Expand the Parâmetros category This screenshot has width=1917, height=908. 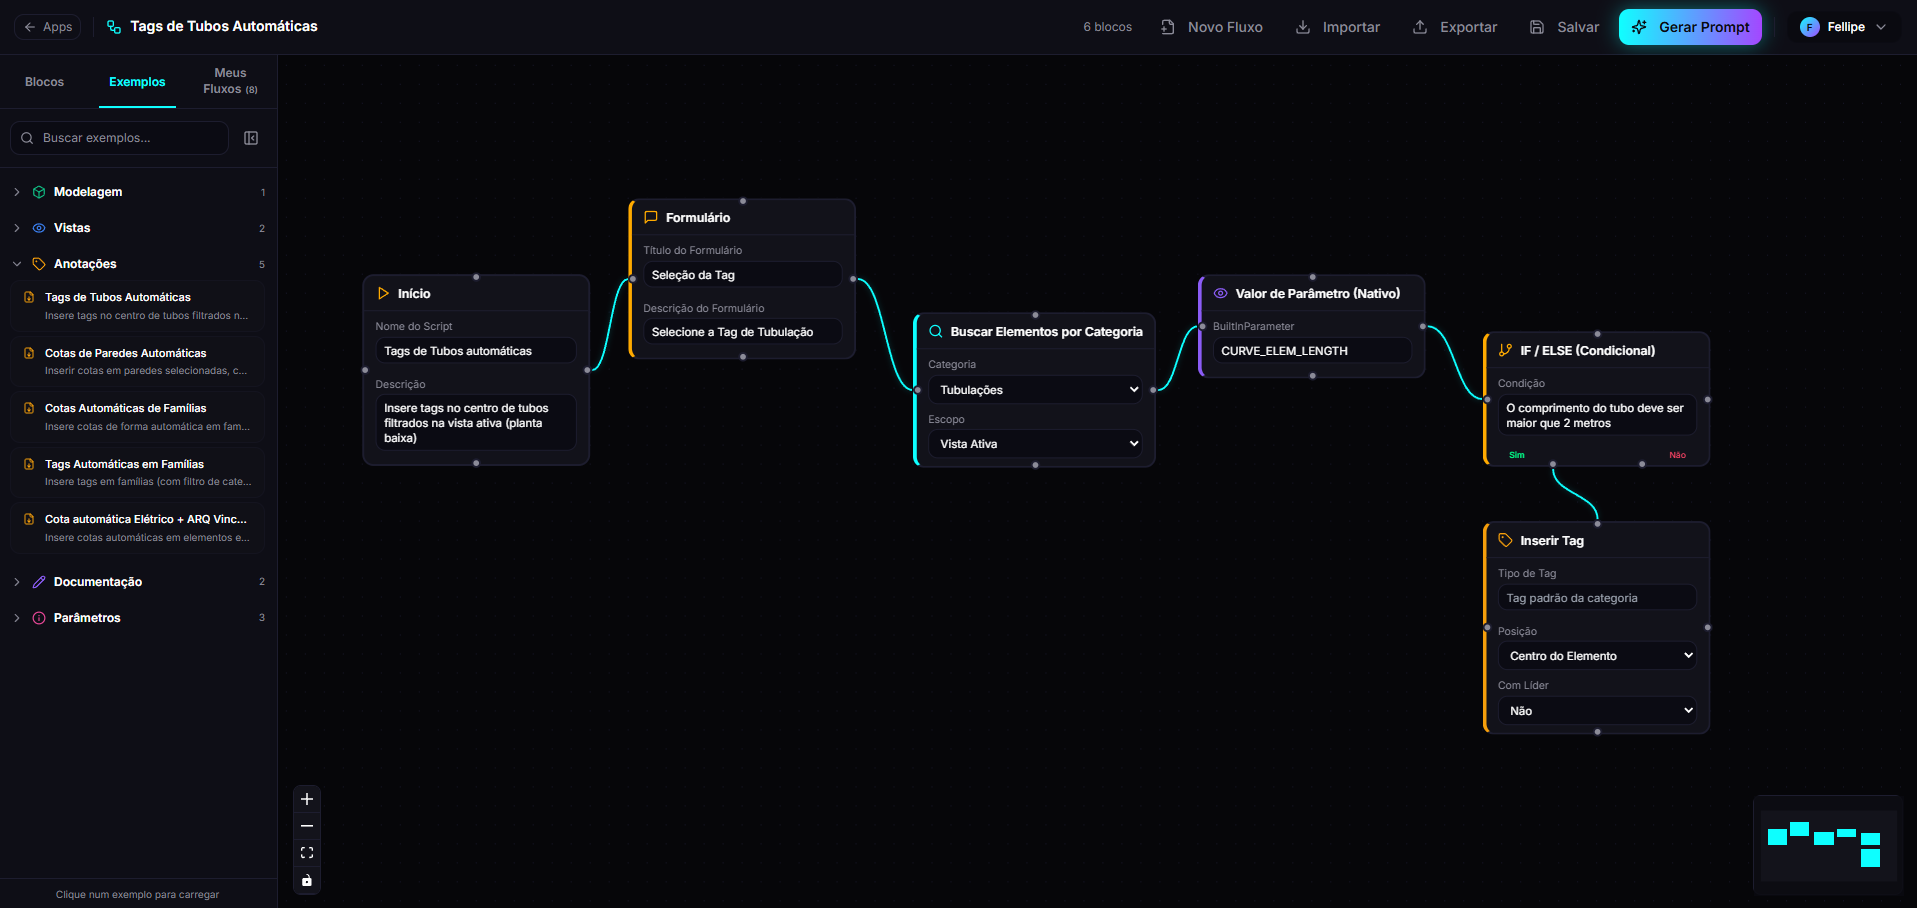pyautogui.click(x=17, y=618)
